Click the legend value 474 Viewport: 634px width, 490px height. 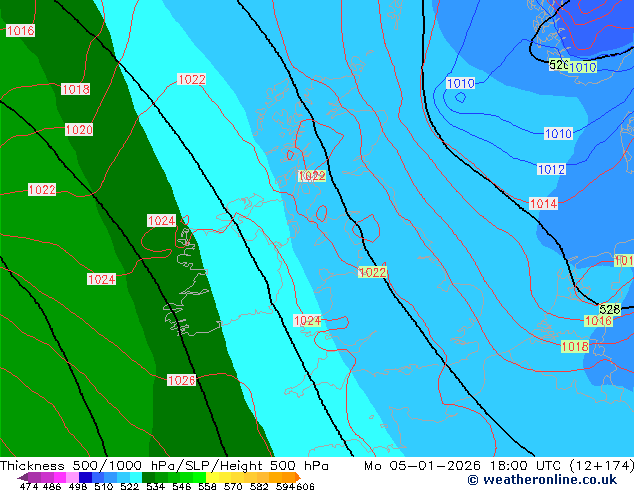(29, 486)
